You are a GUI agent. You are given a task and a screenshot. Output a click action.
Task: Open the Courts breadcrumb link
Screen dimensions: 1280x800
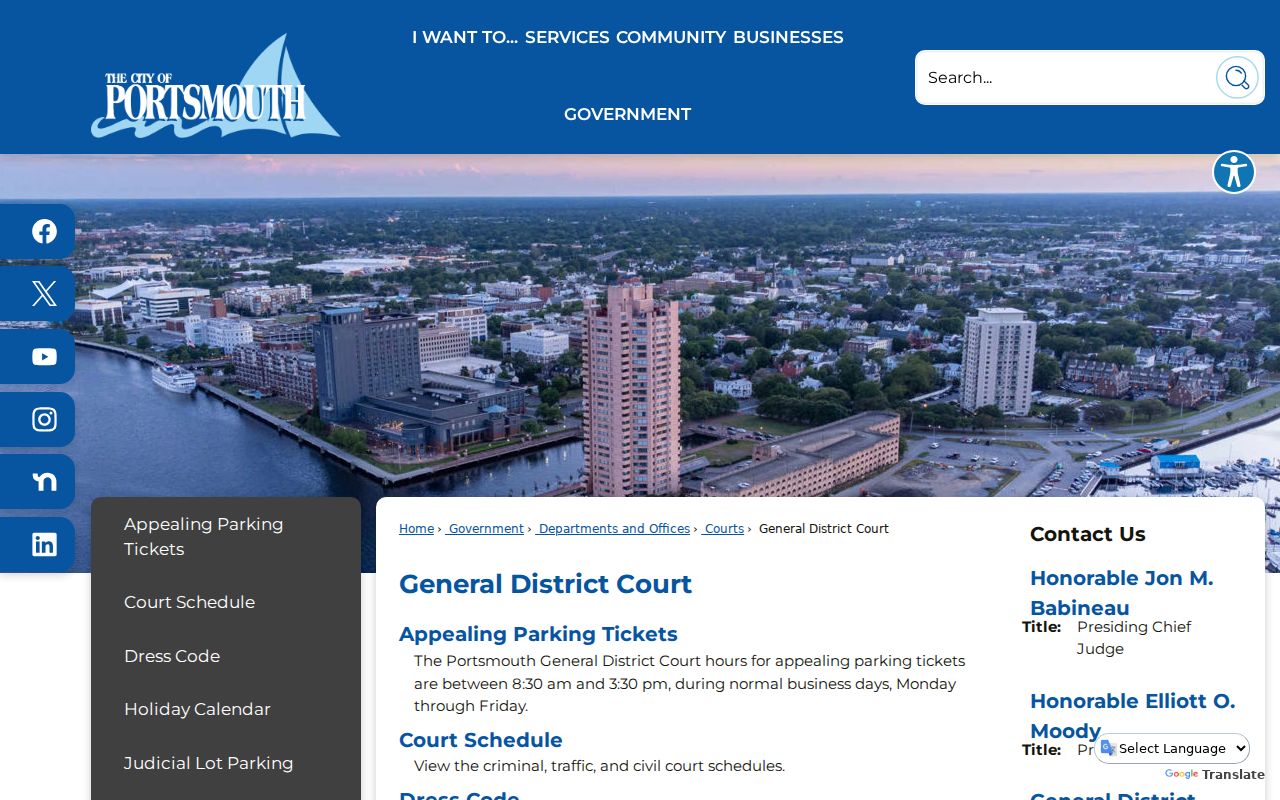click(723, 529)
